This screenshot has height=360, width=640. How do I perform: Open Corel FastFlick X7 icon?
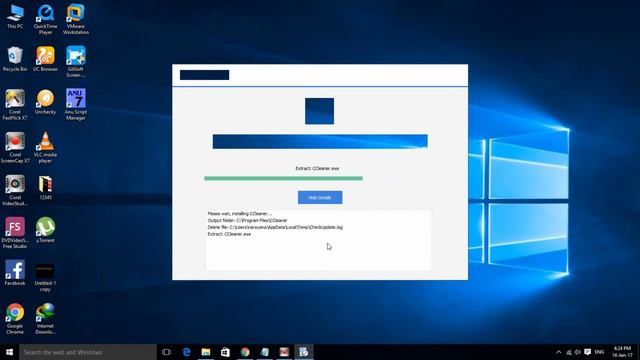[15, 104]
